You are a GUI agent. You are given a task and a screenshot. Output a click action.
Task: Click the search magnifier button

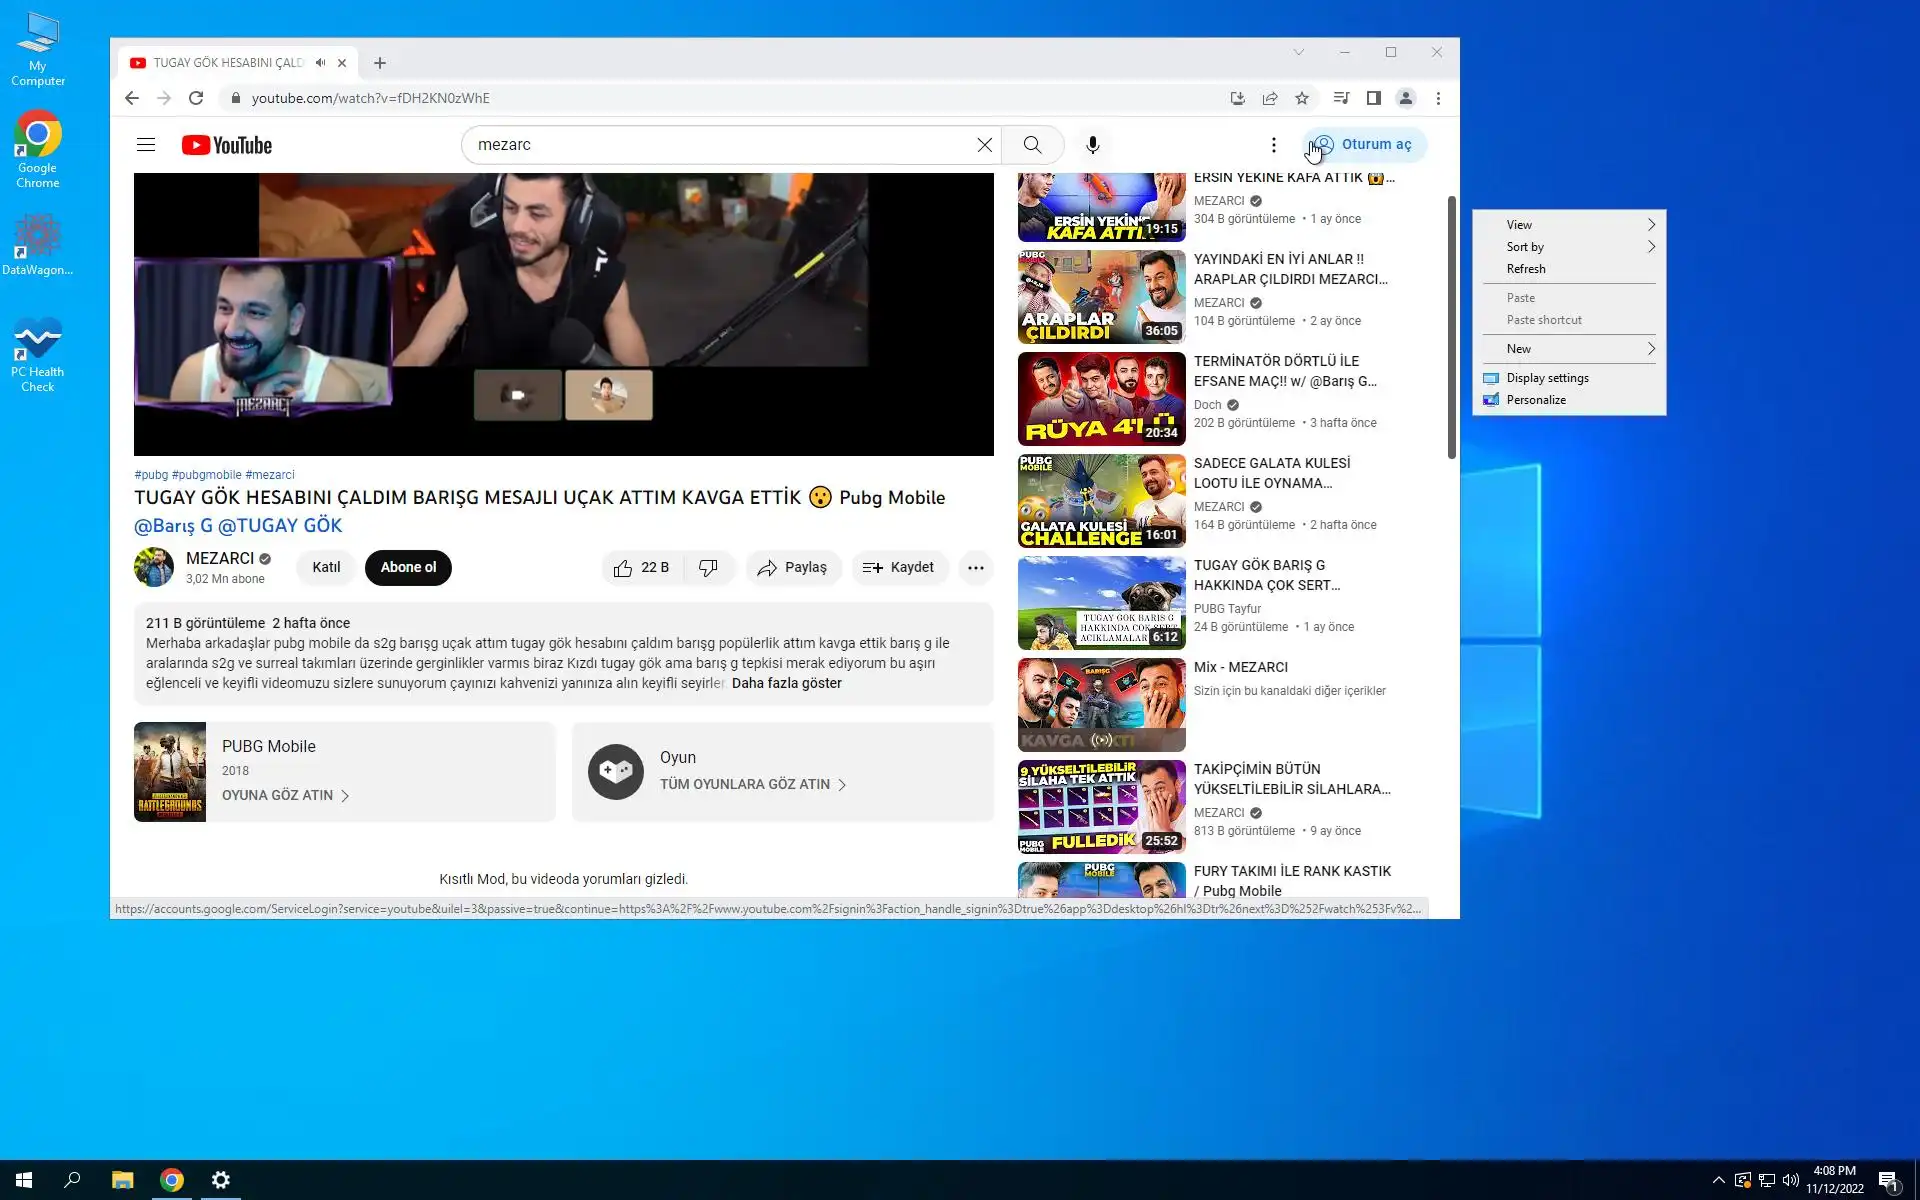(x=1032, y=145)
